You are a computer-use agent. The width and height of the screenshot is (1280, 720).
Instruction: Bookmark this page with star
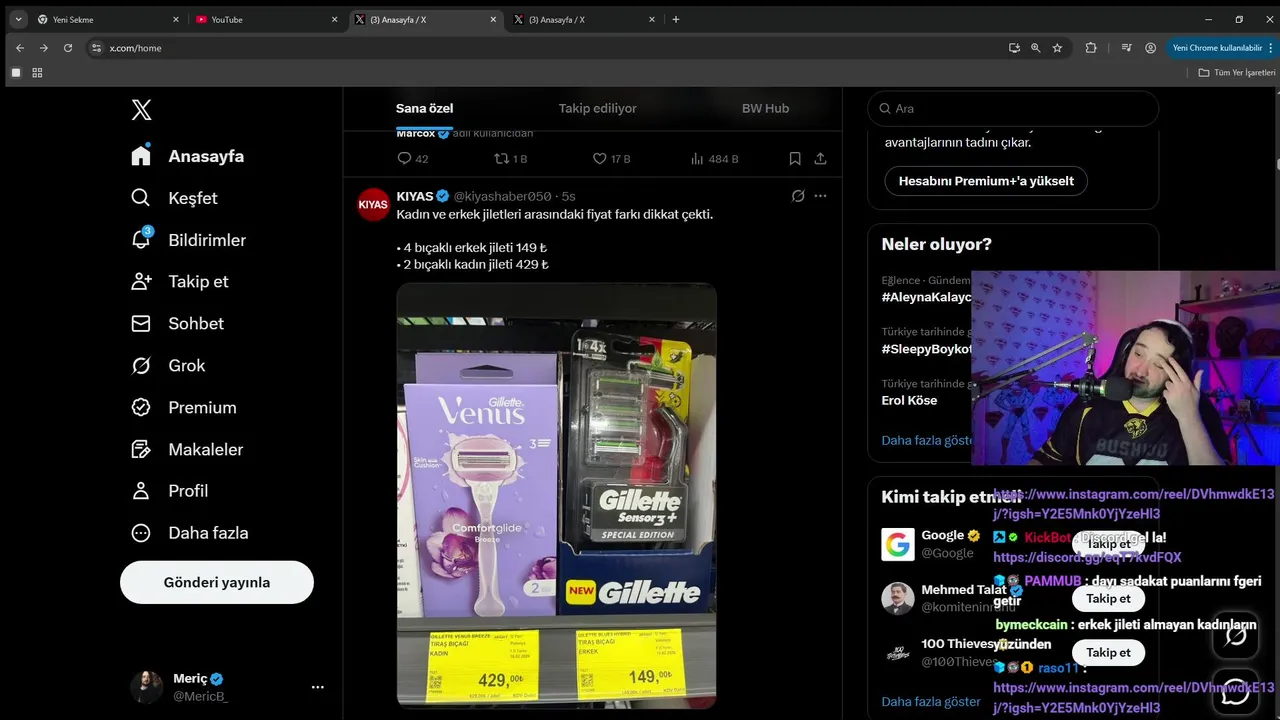pos(1057,47)
